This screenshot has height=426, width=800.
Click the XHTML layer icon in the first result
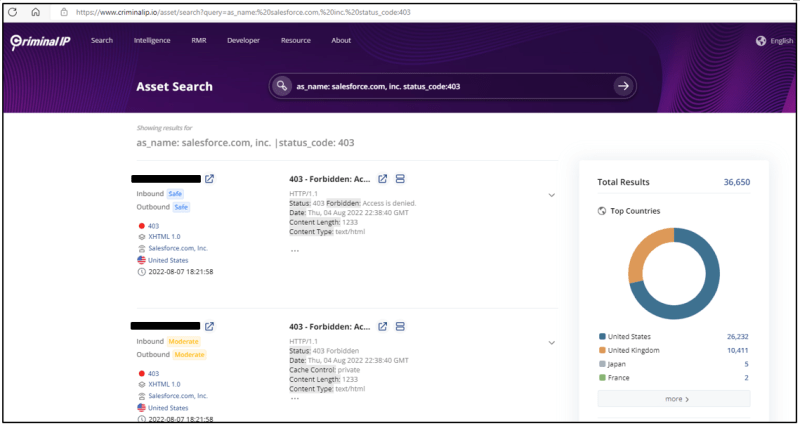point(141,237)
